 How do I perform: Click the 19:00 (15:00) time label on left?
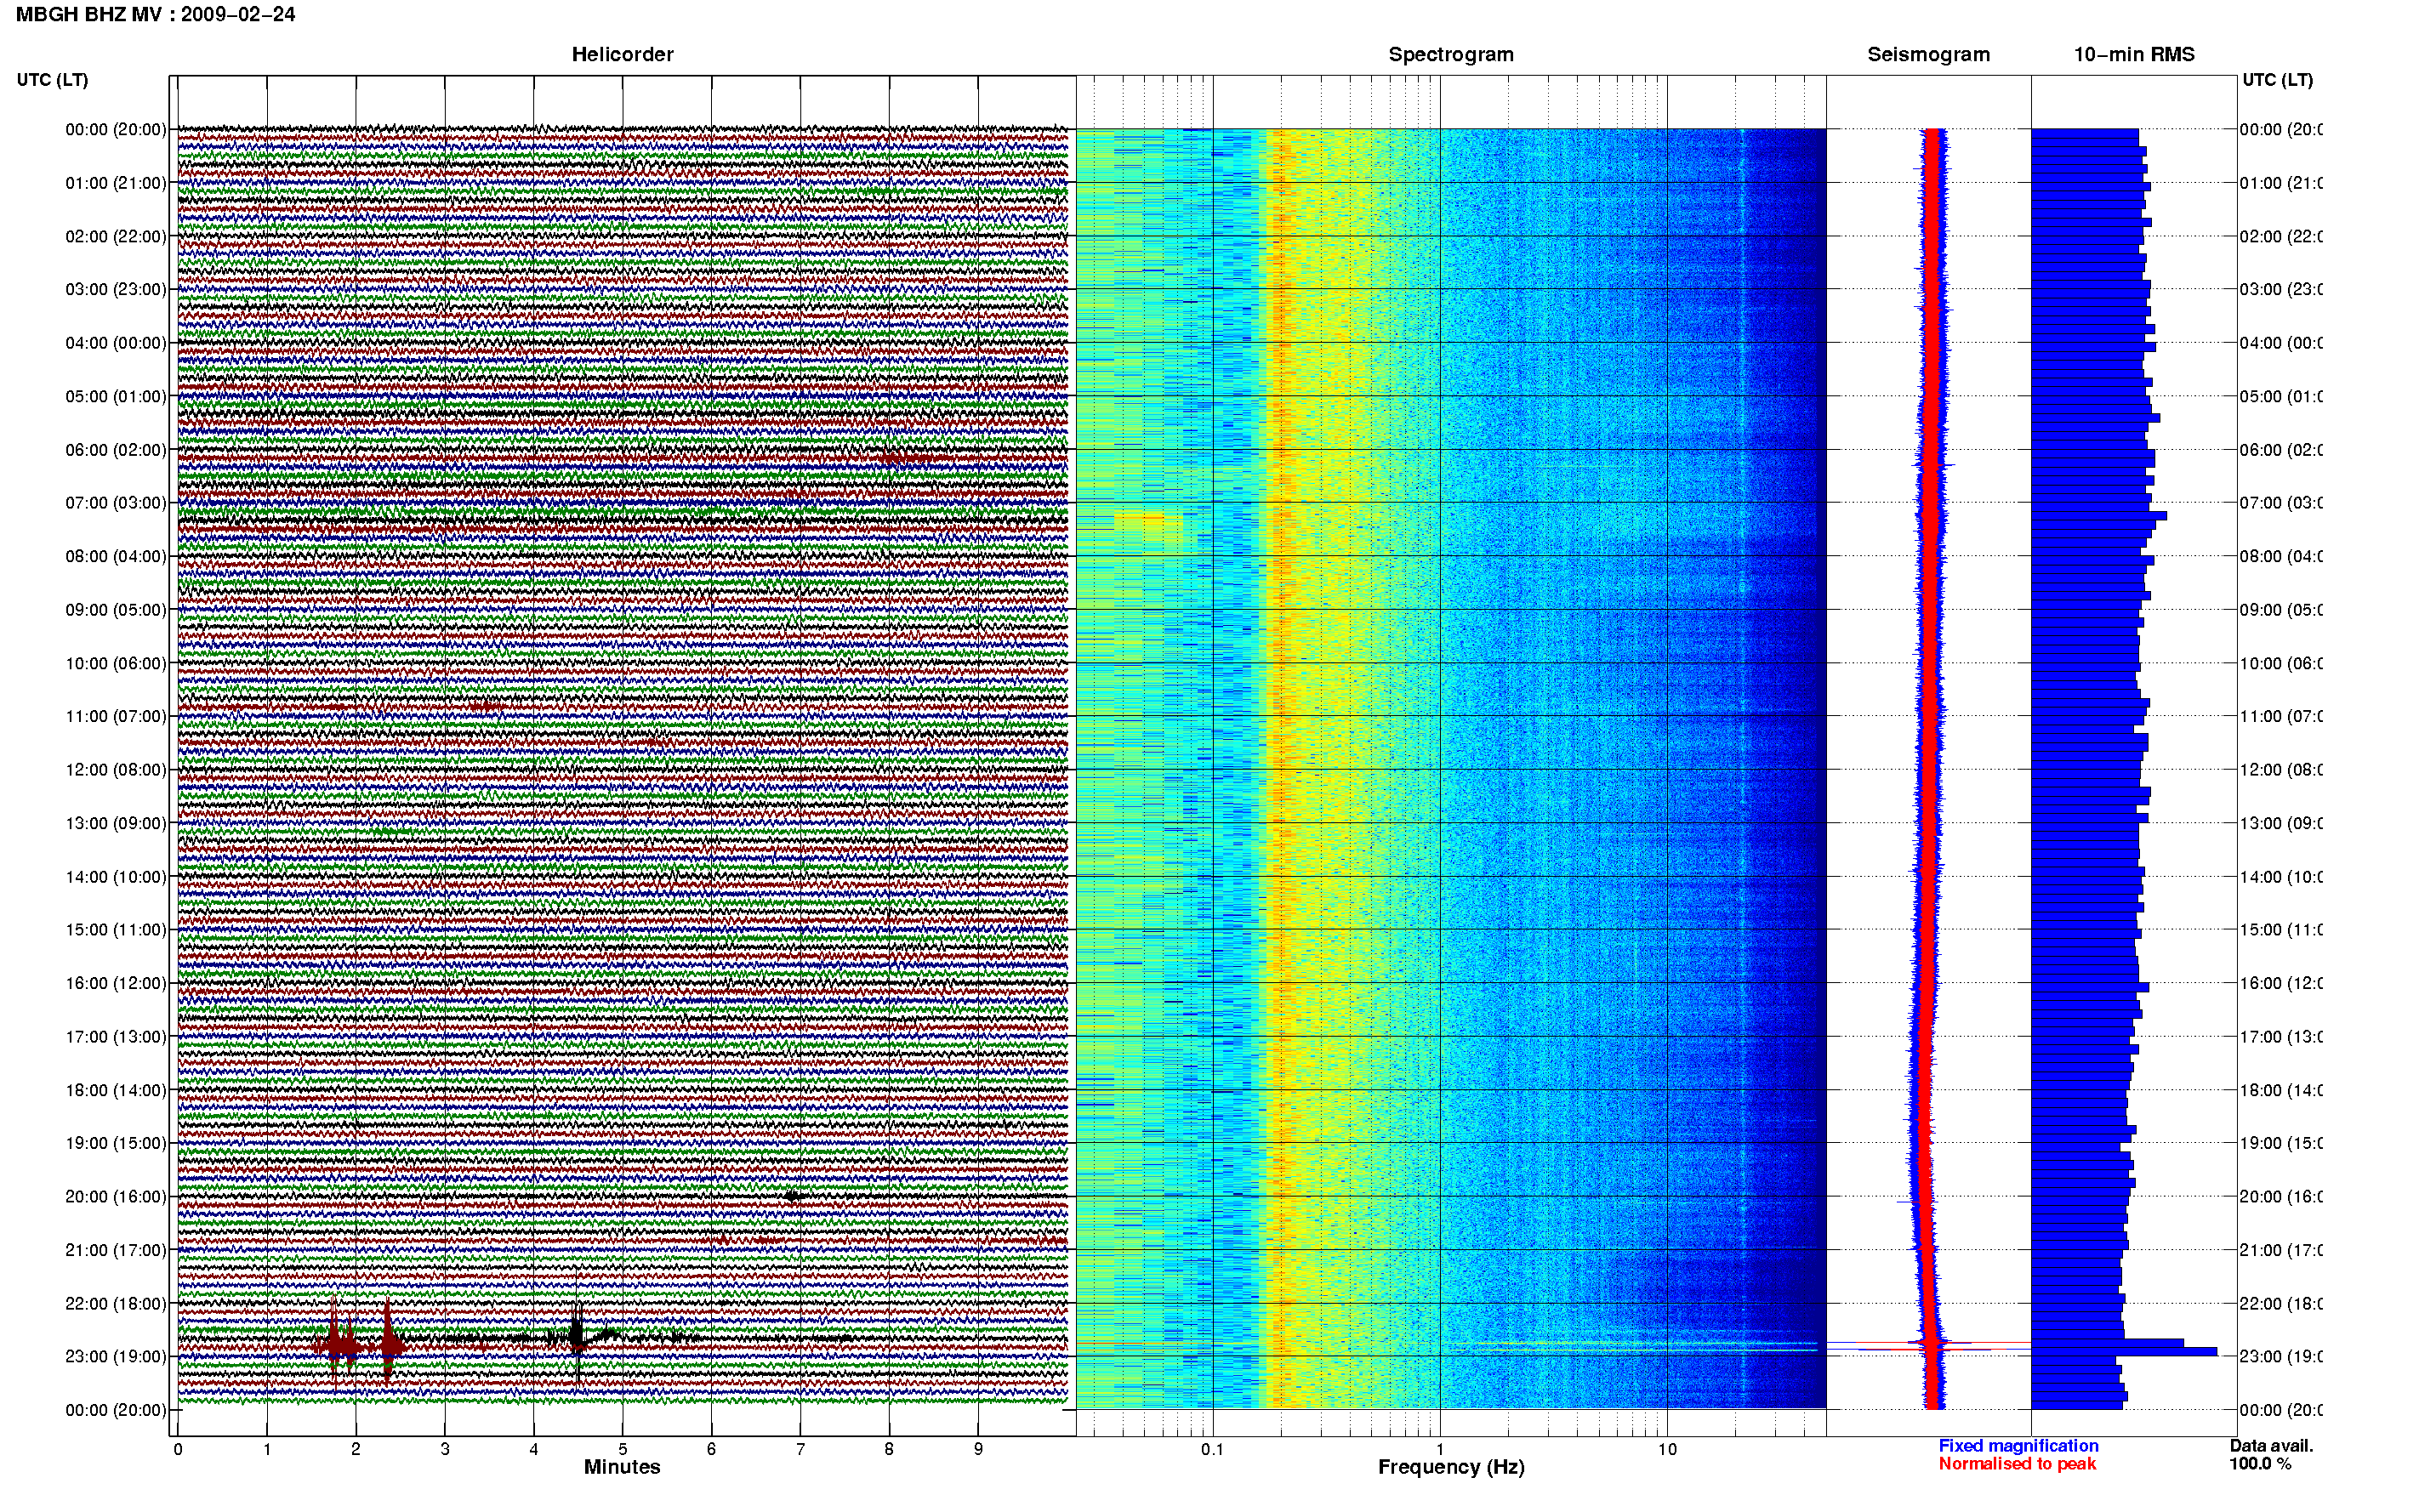click(x=116, y=1142)
